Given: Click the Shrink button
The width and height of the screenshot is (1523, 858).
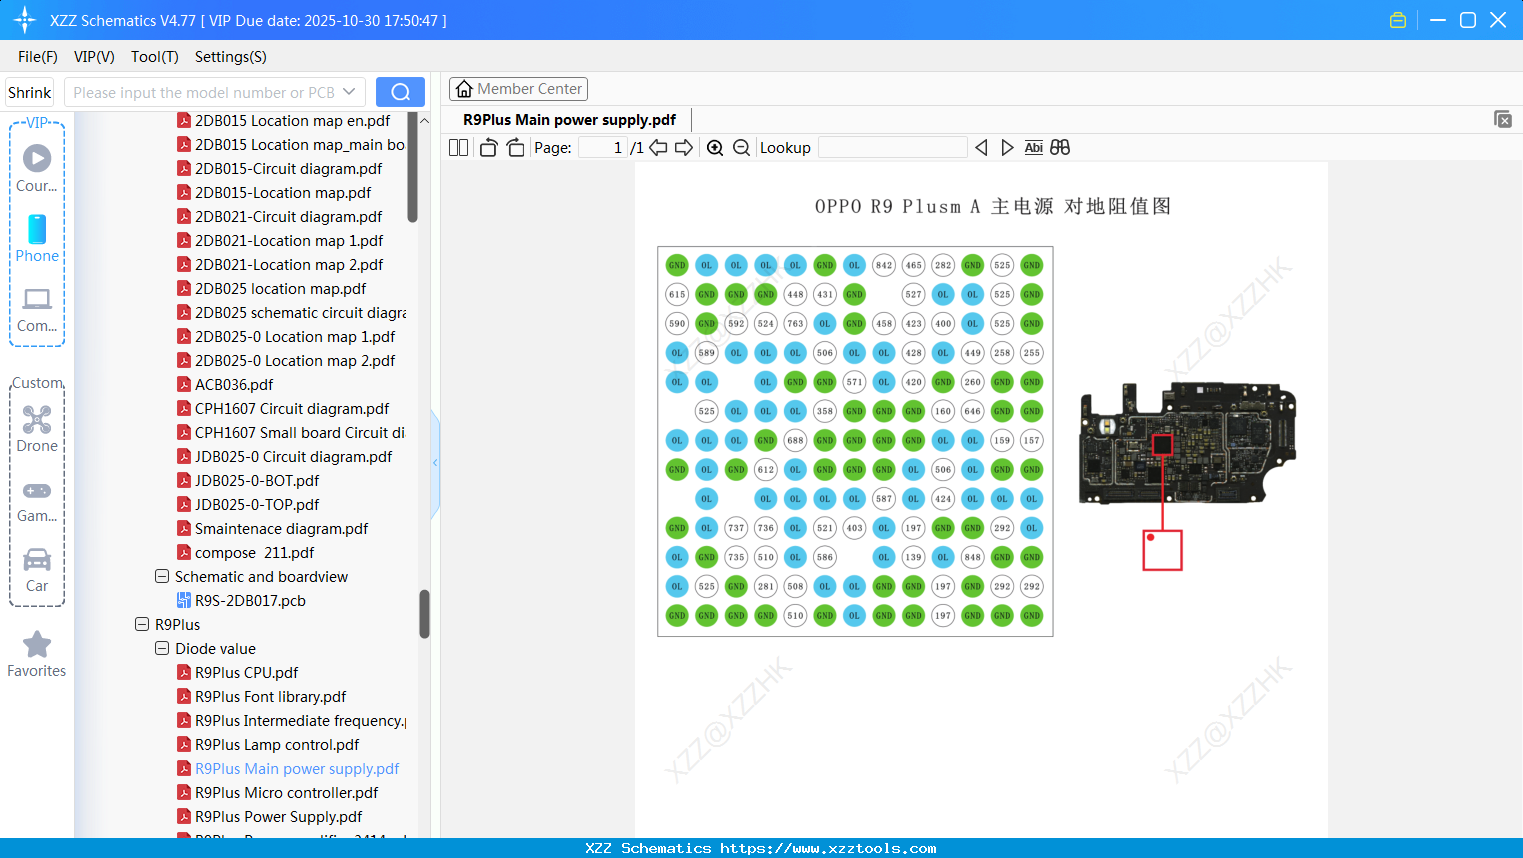Looking at the screenshot, I should 30,92.
